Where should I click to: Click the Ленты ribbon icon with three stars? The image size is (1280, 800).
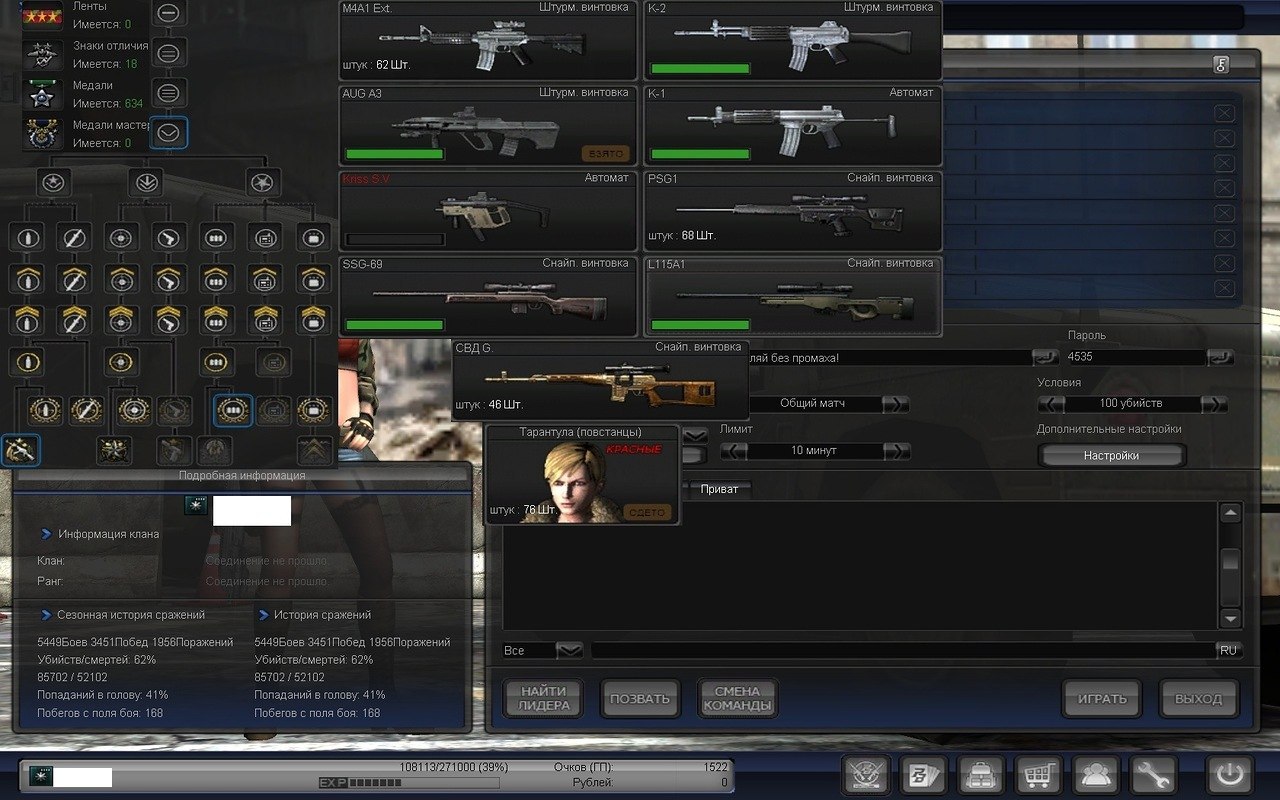pyautogui.click(x=42, y=15)
